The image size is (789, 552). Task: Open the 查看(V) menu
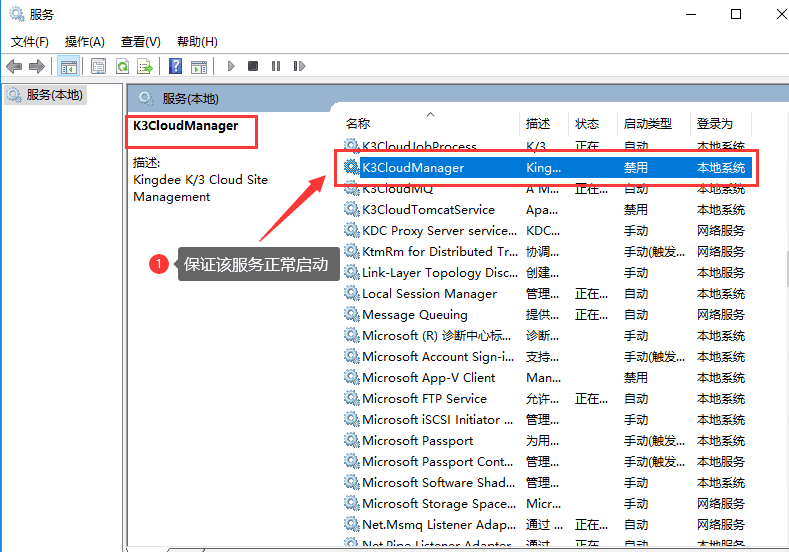[140, 42]
